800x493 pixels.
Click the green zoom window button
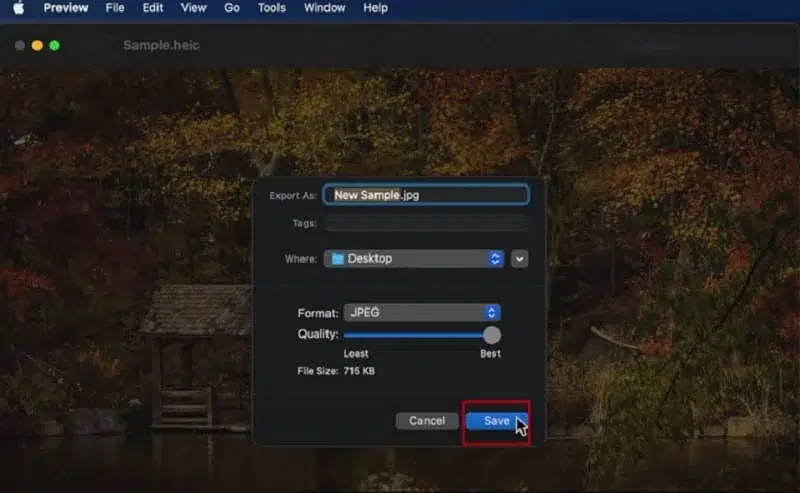point(55,45)
